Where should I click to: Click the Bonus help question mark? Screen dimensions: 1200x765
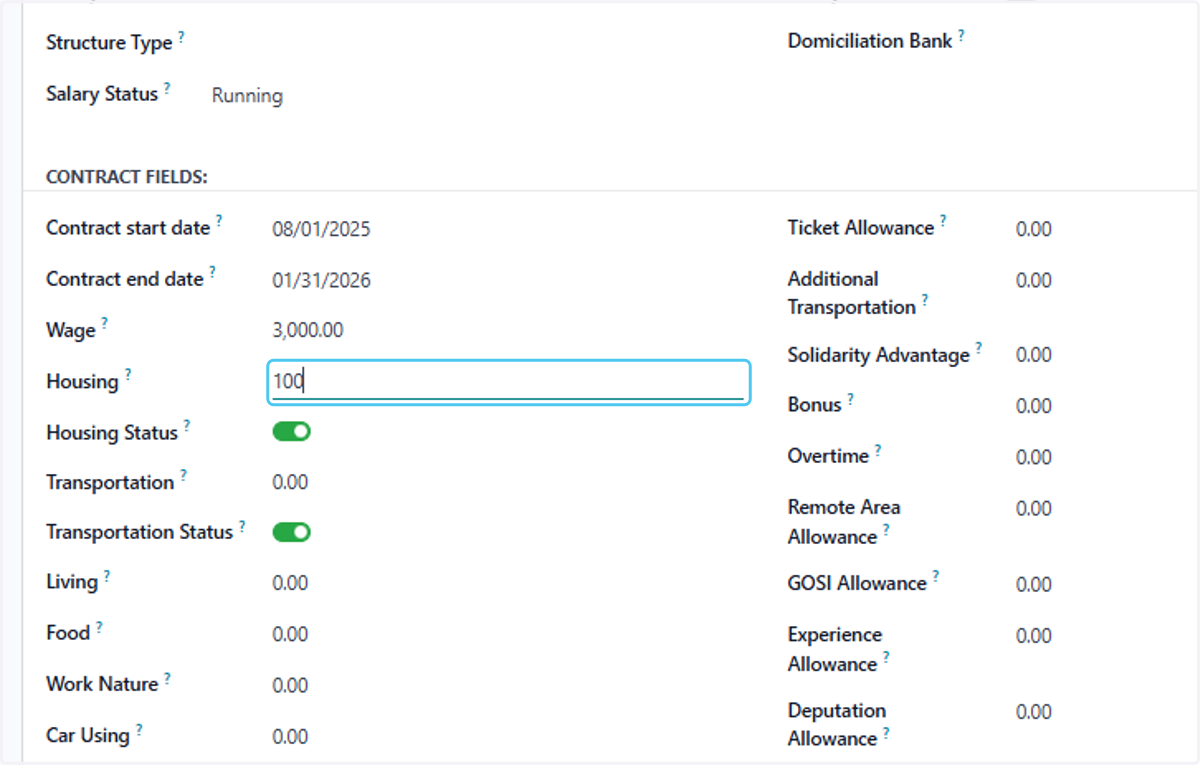pyautogui.click(x=850, y=399)
